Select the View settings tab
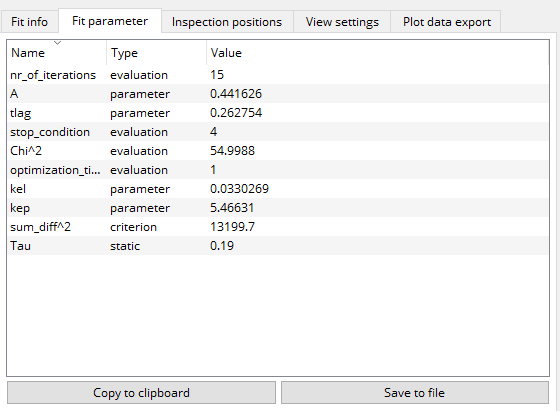The height and width of the screenshot is (411, 560). 342,22
